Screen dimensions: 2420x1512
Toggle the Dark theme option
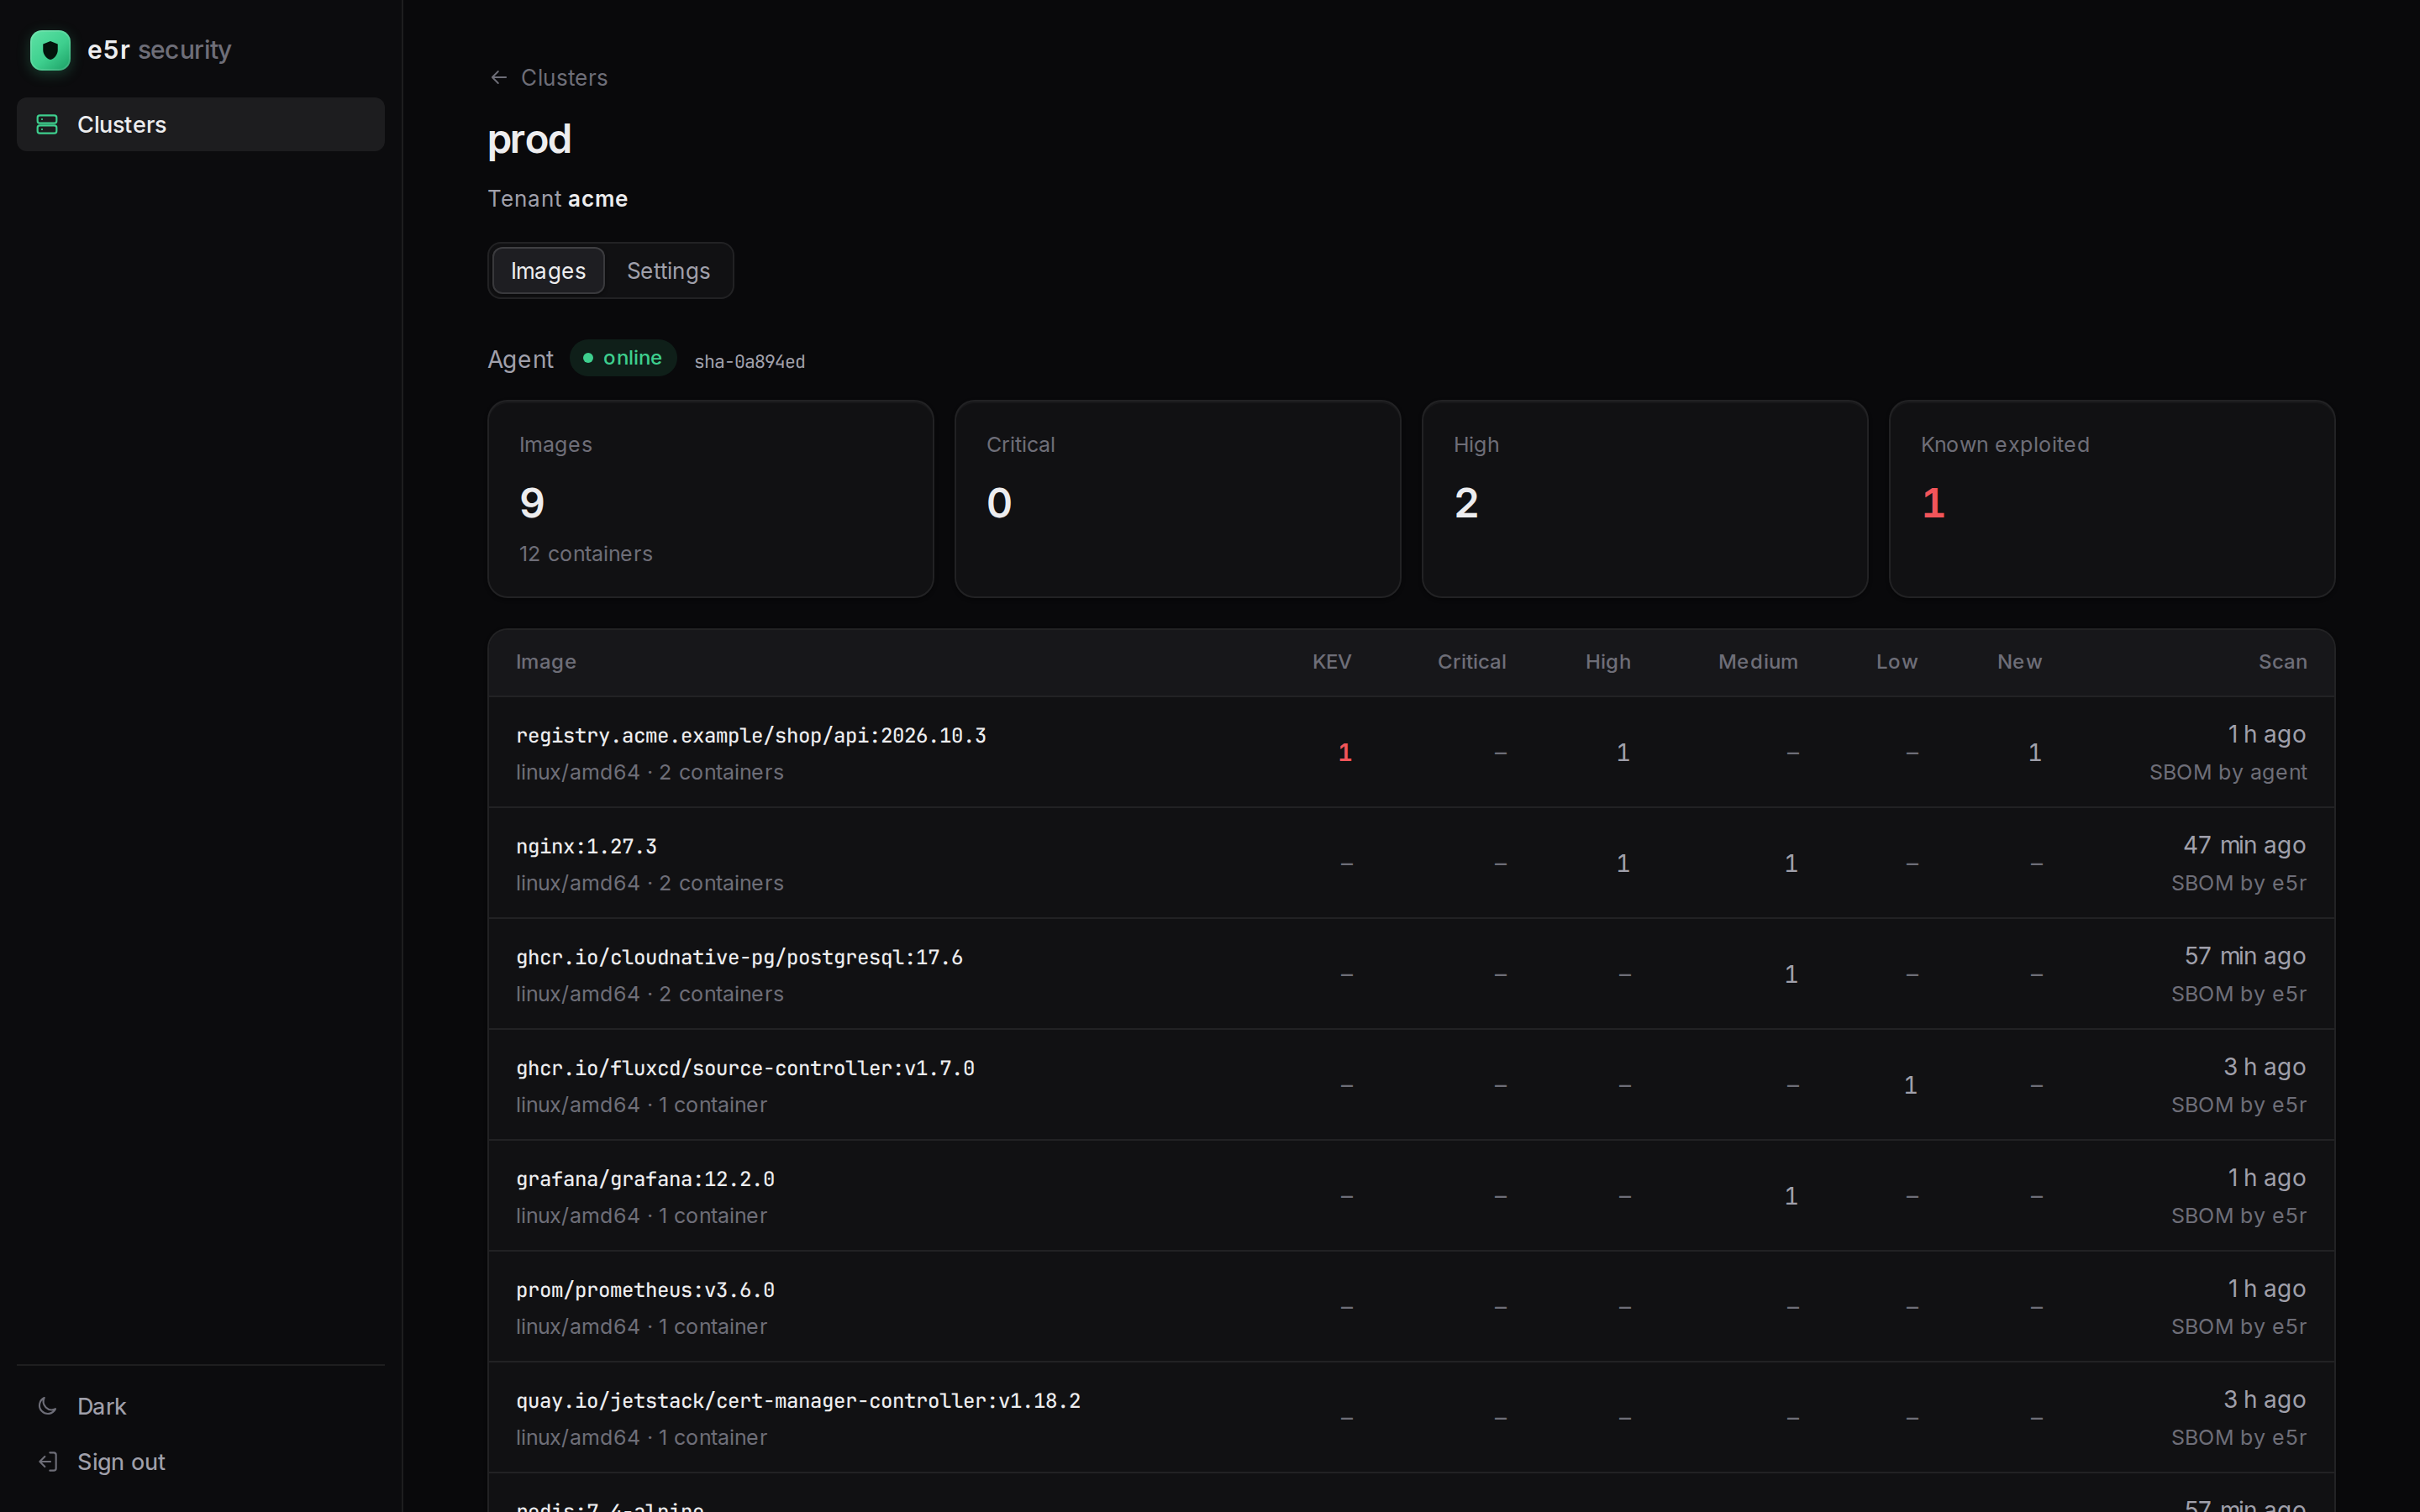pyautogui.click(x=200, y=1406)
